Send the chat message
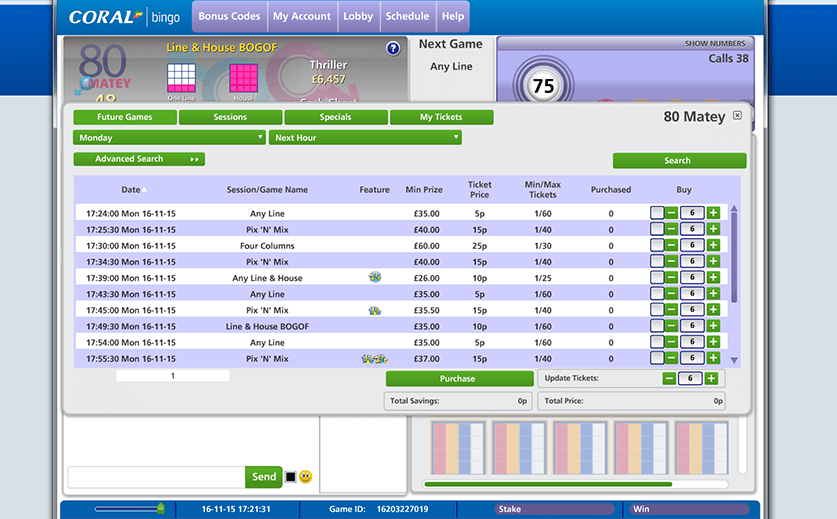The height and width of the screenshot is (519, 837). pyautogui.click(x=264, y=477)
